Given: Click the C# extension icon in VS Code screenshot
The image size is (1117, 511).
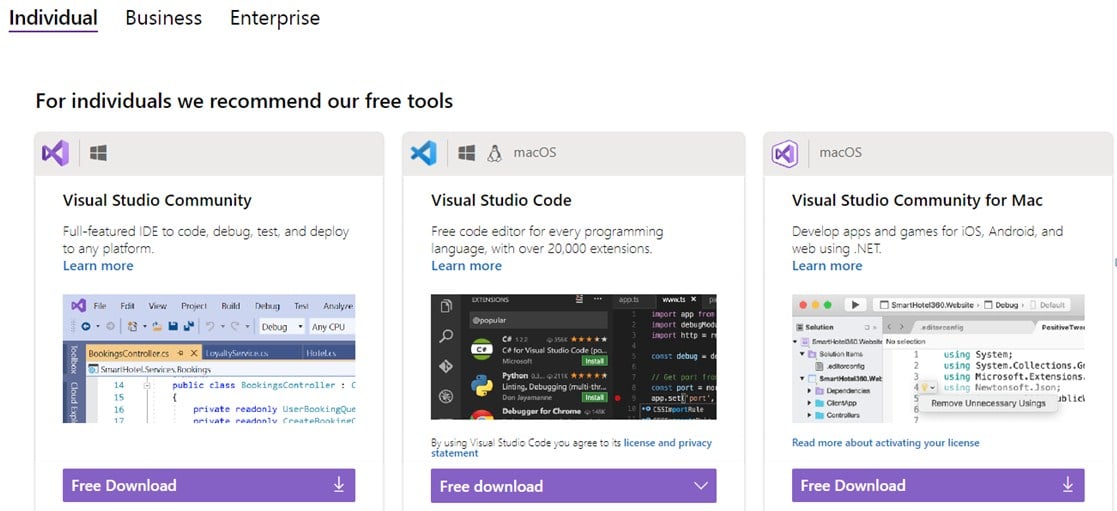Looking at the screenshot, I should [x=482, y=349].
